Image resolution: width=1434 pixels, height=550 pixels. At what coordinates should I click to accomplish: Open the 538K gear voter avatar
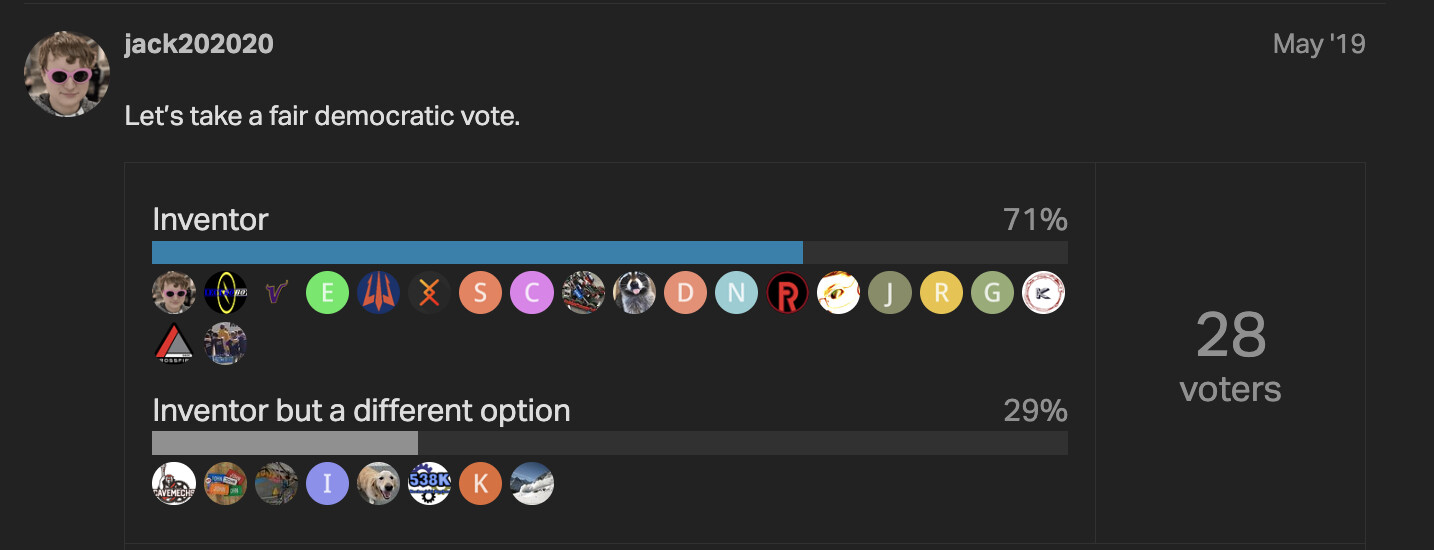coord(430,483)
